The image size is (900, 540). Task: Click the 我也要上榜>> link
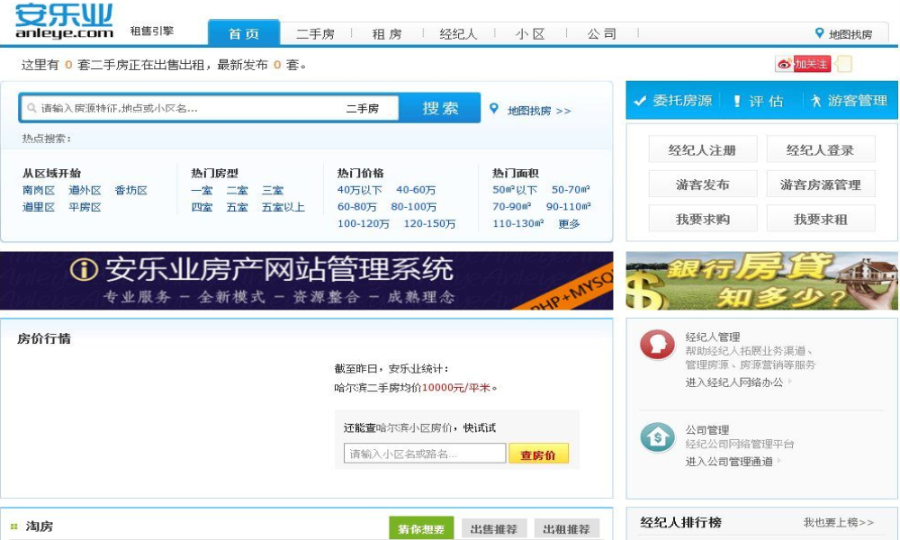[x=838, y=522]
